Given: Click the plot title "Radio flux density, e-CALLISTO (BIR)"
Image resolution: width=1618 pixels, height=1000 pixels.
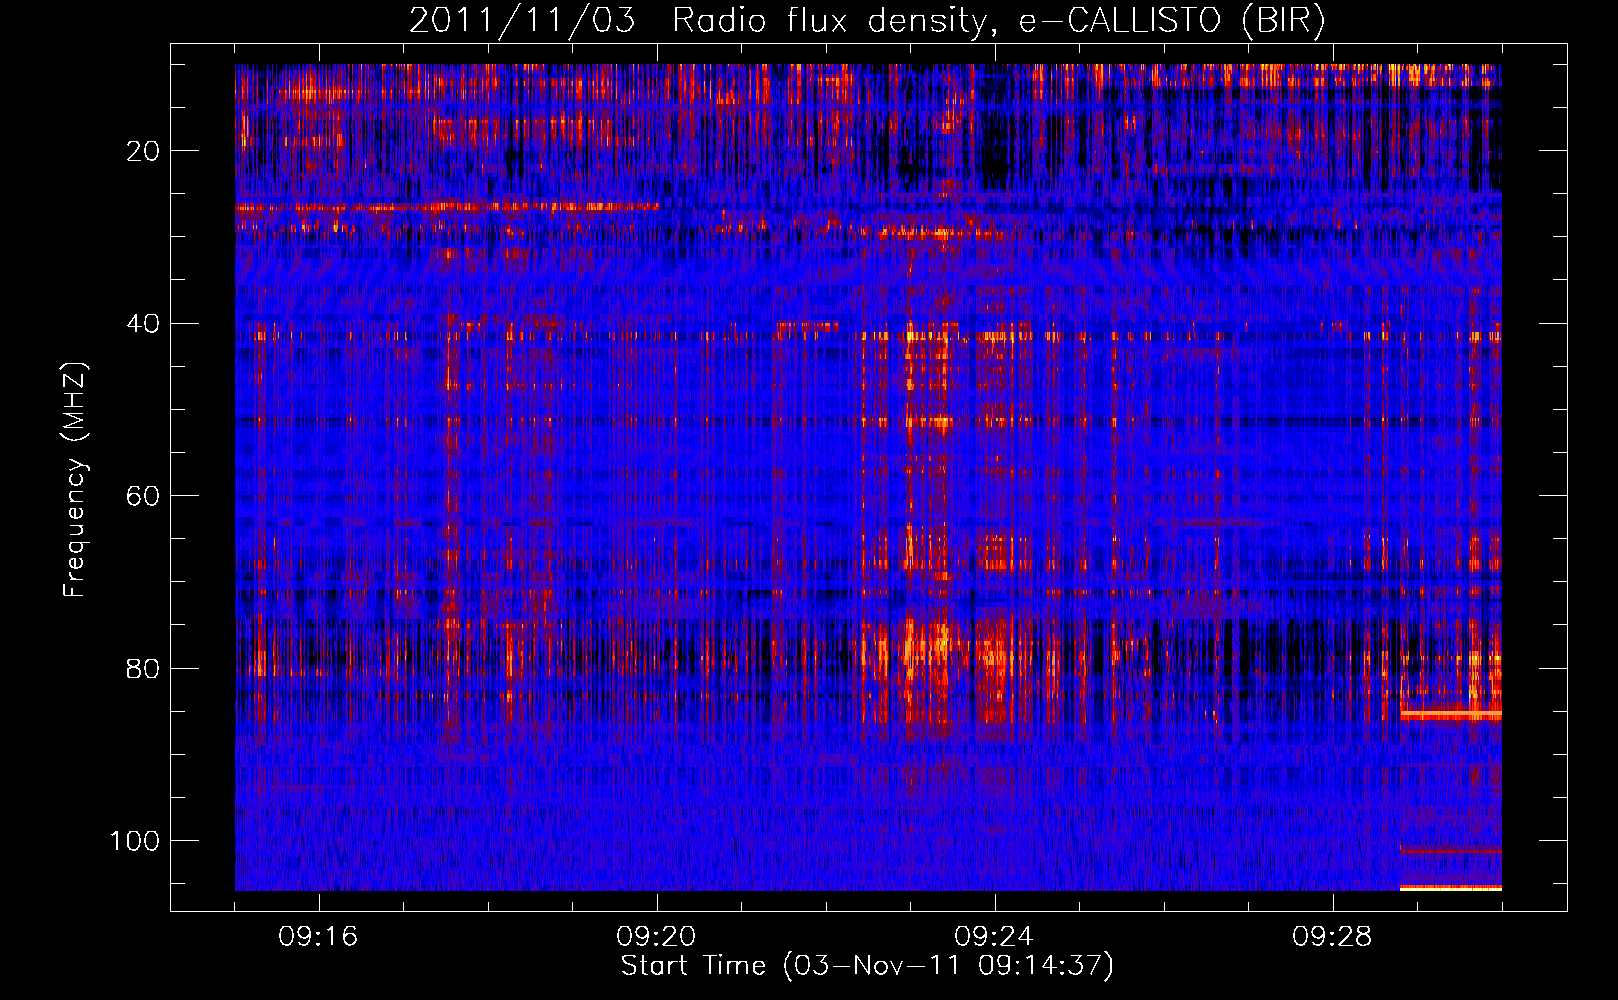Looking at the screenshot, I should (998, 21).
